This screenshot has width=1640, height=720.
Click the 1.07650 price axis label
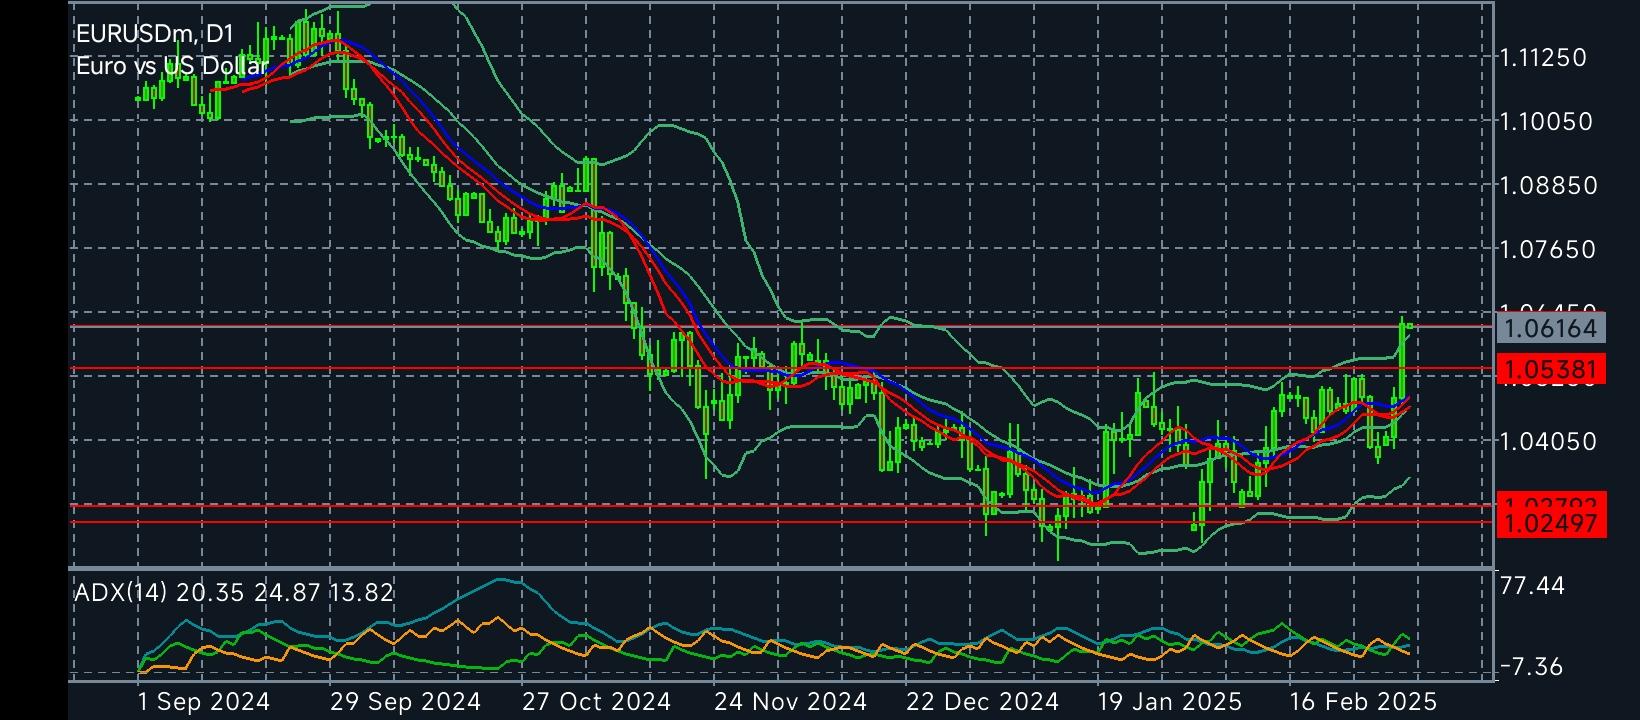tap(1548, 249)
